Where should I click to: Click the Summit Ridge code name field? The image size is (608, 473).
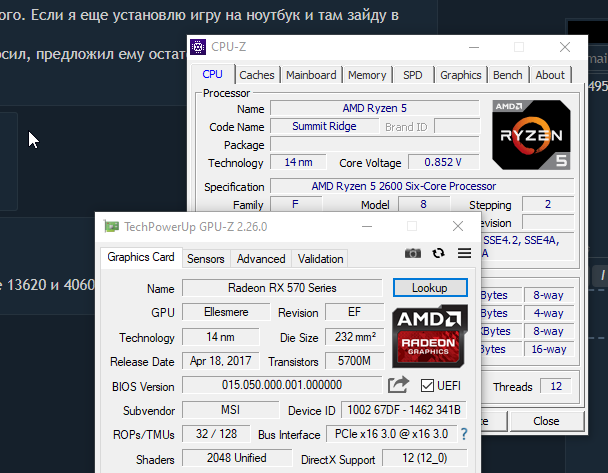click(x=325, y=126)
